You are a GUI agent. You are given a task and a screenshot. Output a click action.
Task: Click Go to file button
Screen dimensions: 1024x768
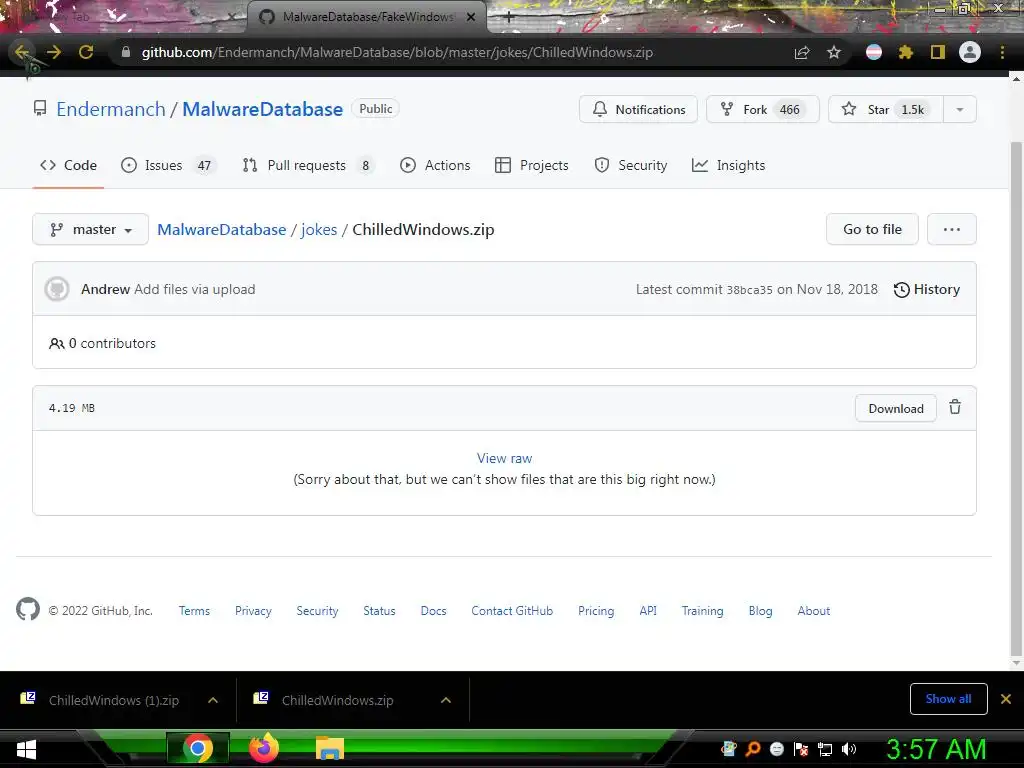872,229
